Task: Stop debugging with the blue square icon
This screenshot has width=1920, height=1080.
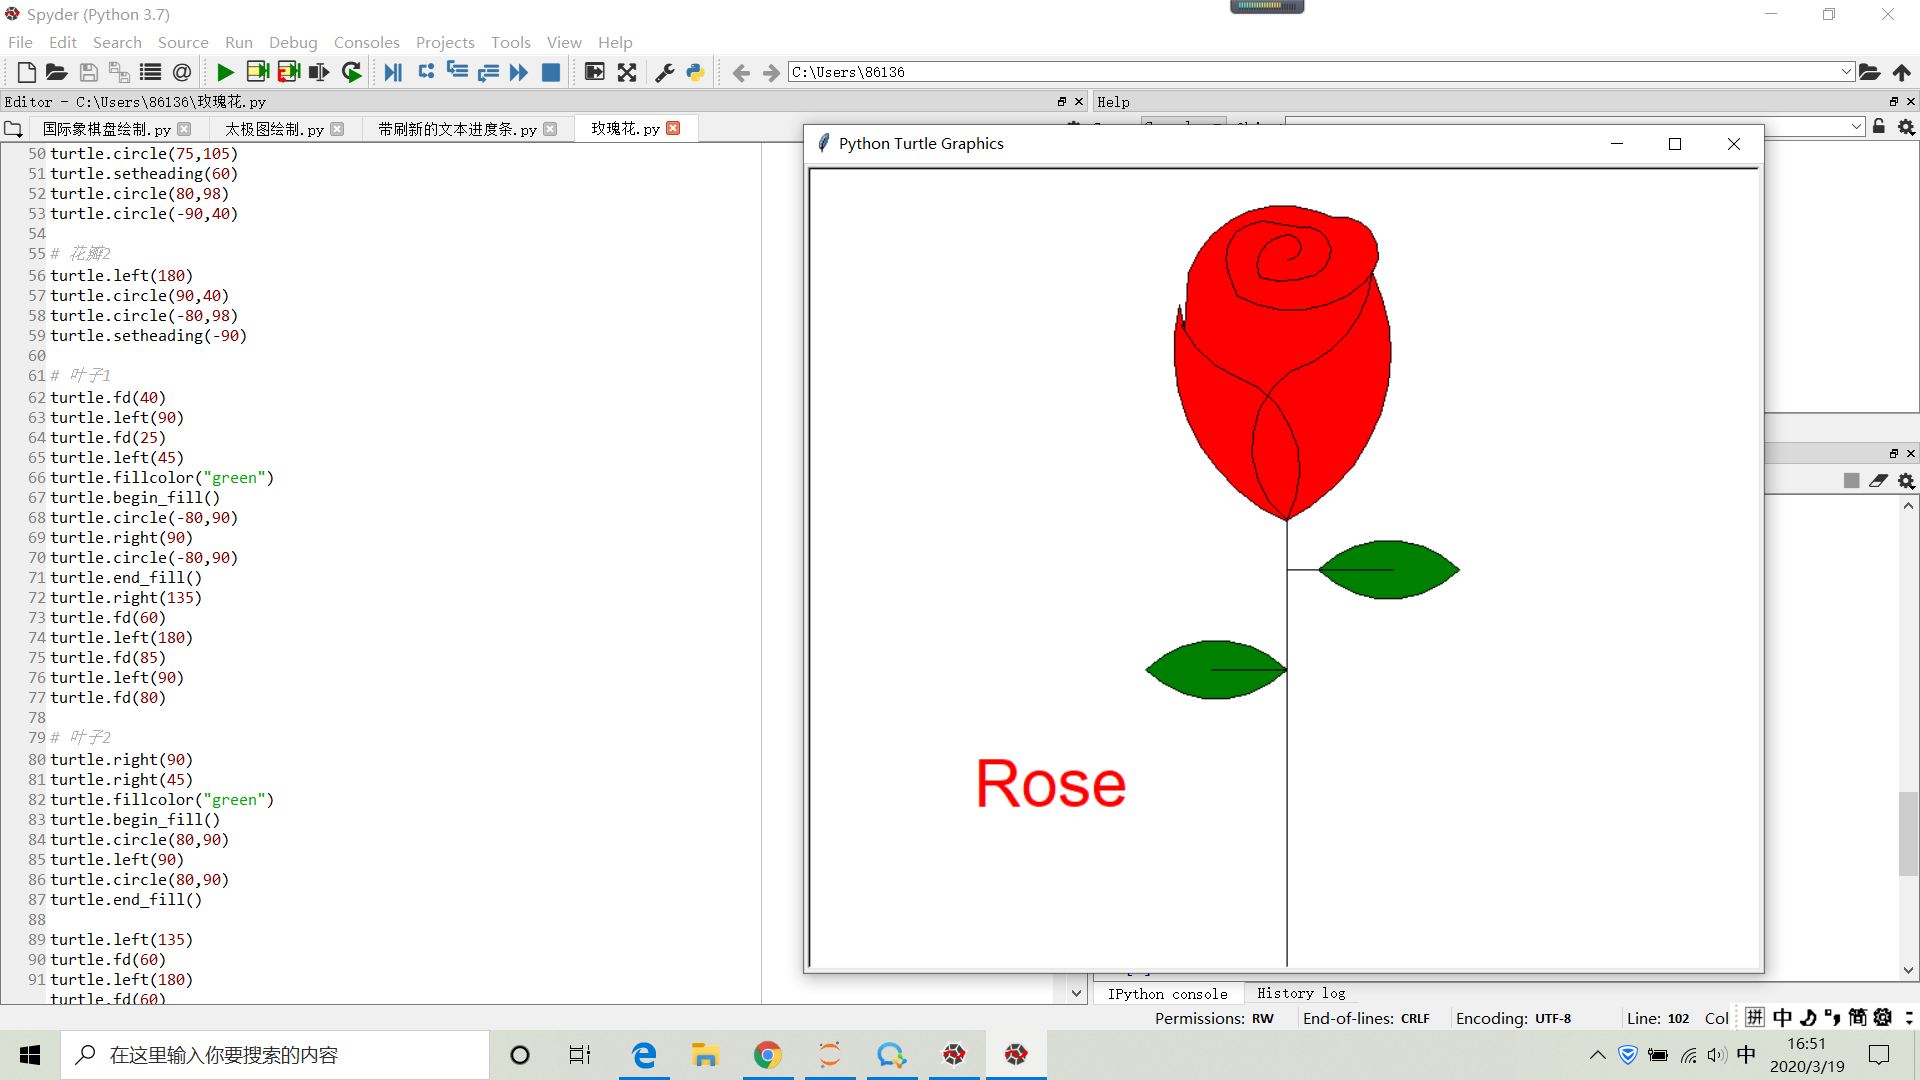Action: coord(550,72)
